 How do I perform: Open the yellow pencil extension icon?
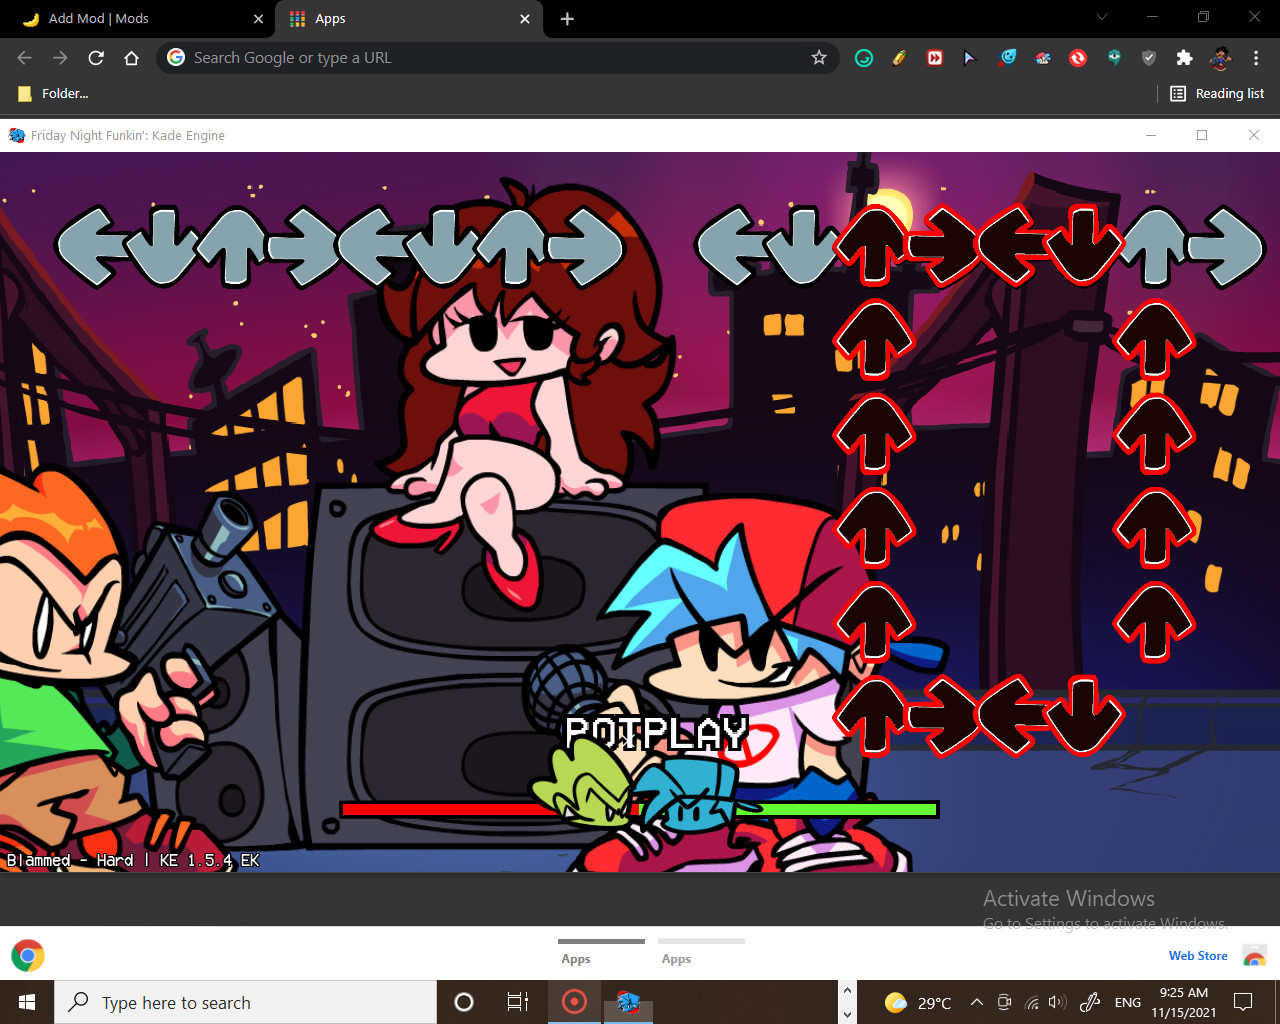pos(899,58)
